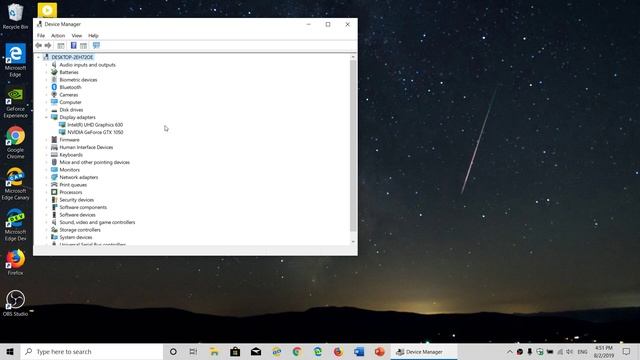Collapse the Display adapters category
Screen dimensions: 640x360
[46, 117]
